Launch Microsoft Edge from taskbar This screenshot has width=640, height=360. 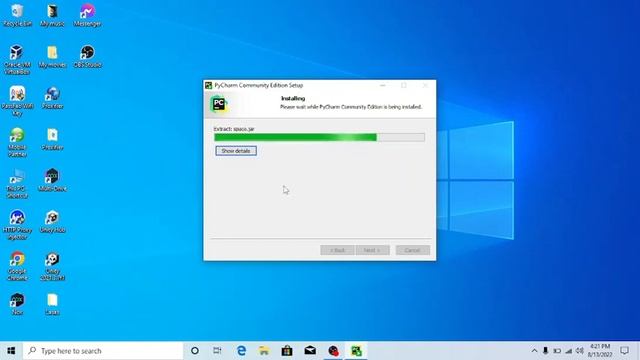pos(241,351)
